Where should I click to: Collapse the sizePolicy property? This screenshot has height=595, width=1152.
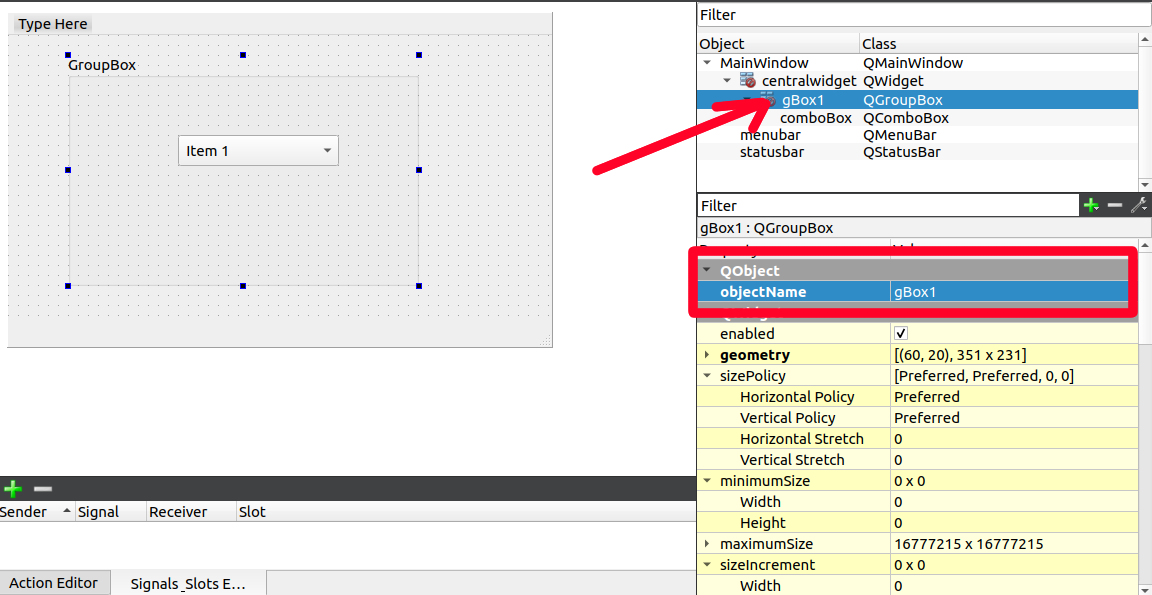coord(707,376)
